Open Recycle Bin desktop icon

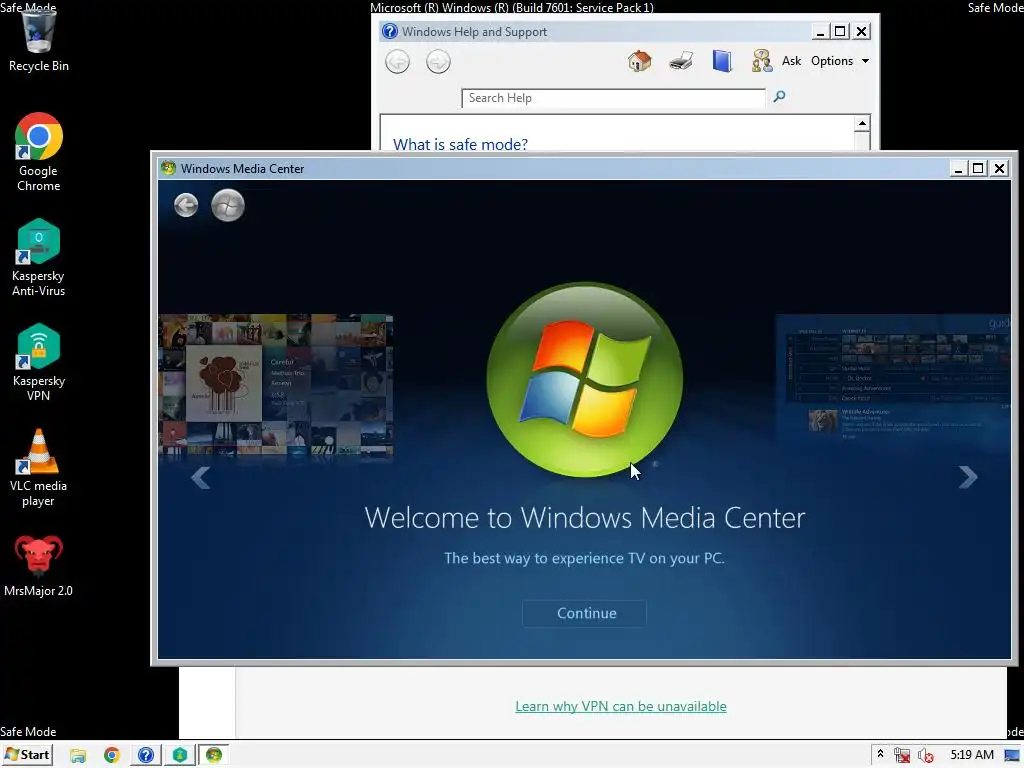pos(39,39)
